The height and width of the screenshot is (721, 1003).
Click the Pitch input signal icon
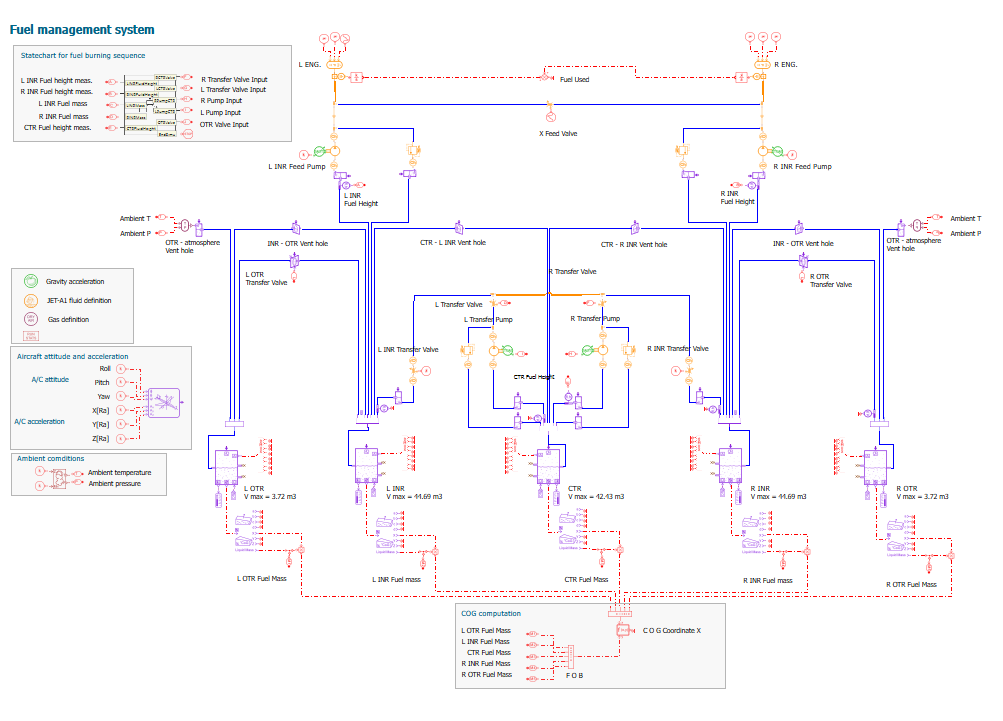pos(120,383)
